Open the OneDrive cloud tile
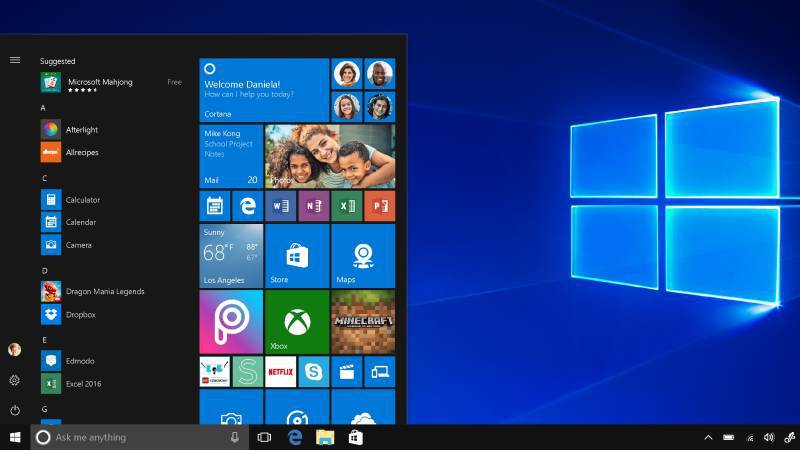The width and height of the screenshot is (800, 450). click(363, 407)
